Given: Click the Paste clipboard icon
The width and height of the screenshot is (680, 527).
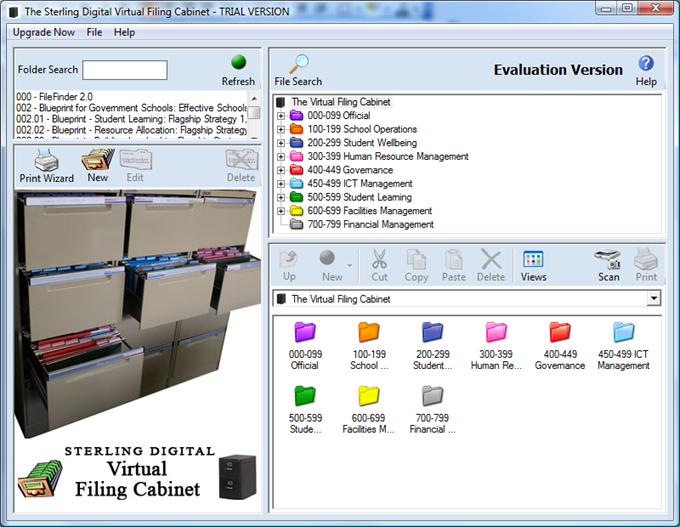Looking at the screenshot, I should coord(454,259).
